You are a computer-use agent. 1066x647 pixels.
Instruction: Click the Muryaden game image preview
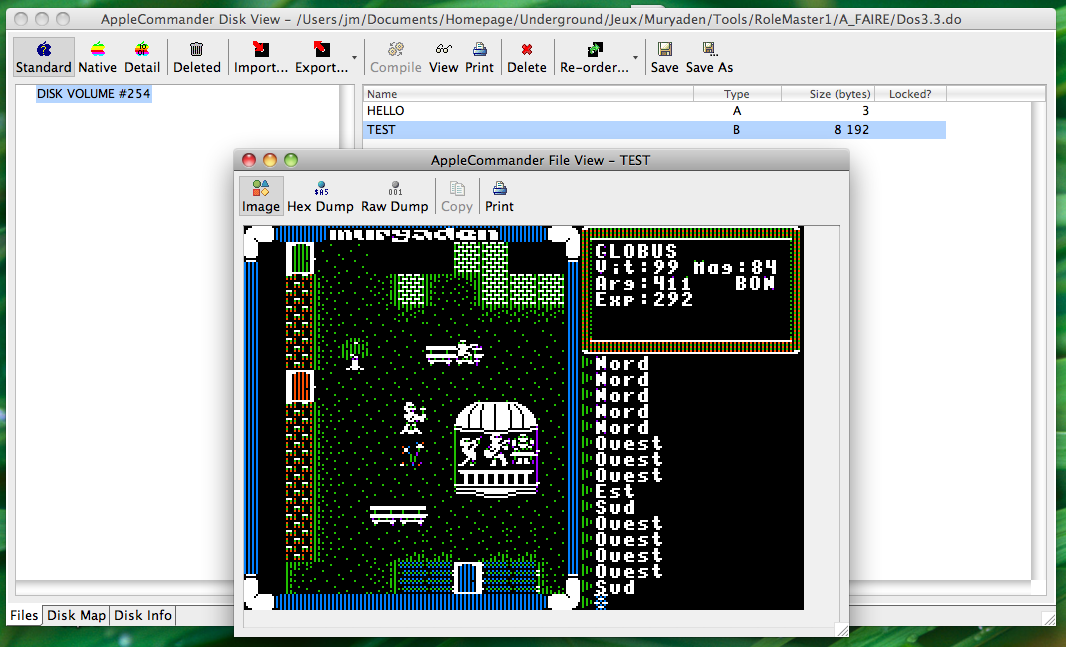coord(523,418)
